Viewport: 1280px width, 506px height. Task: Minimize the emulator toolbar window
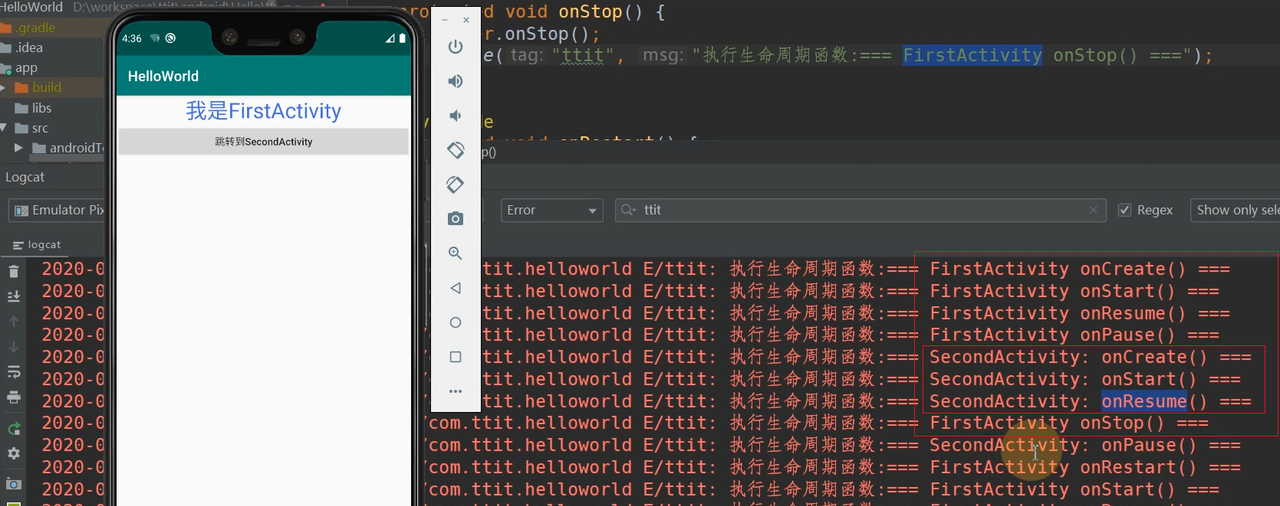pyautogui.click(x=445, y=19)
